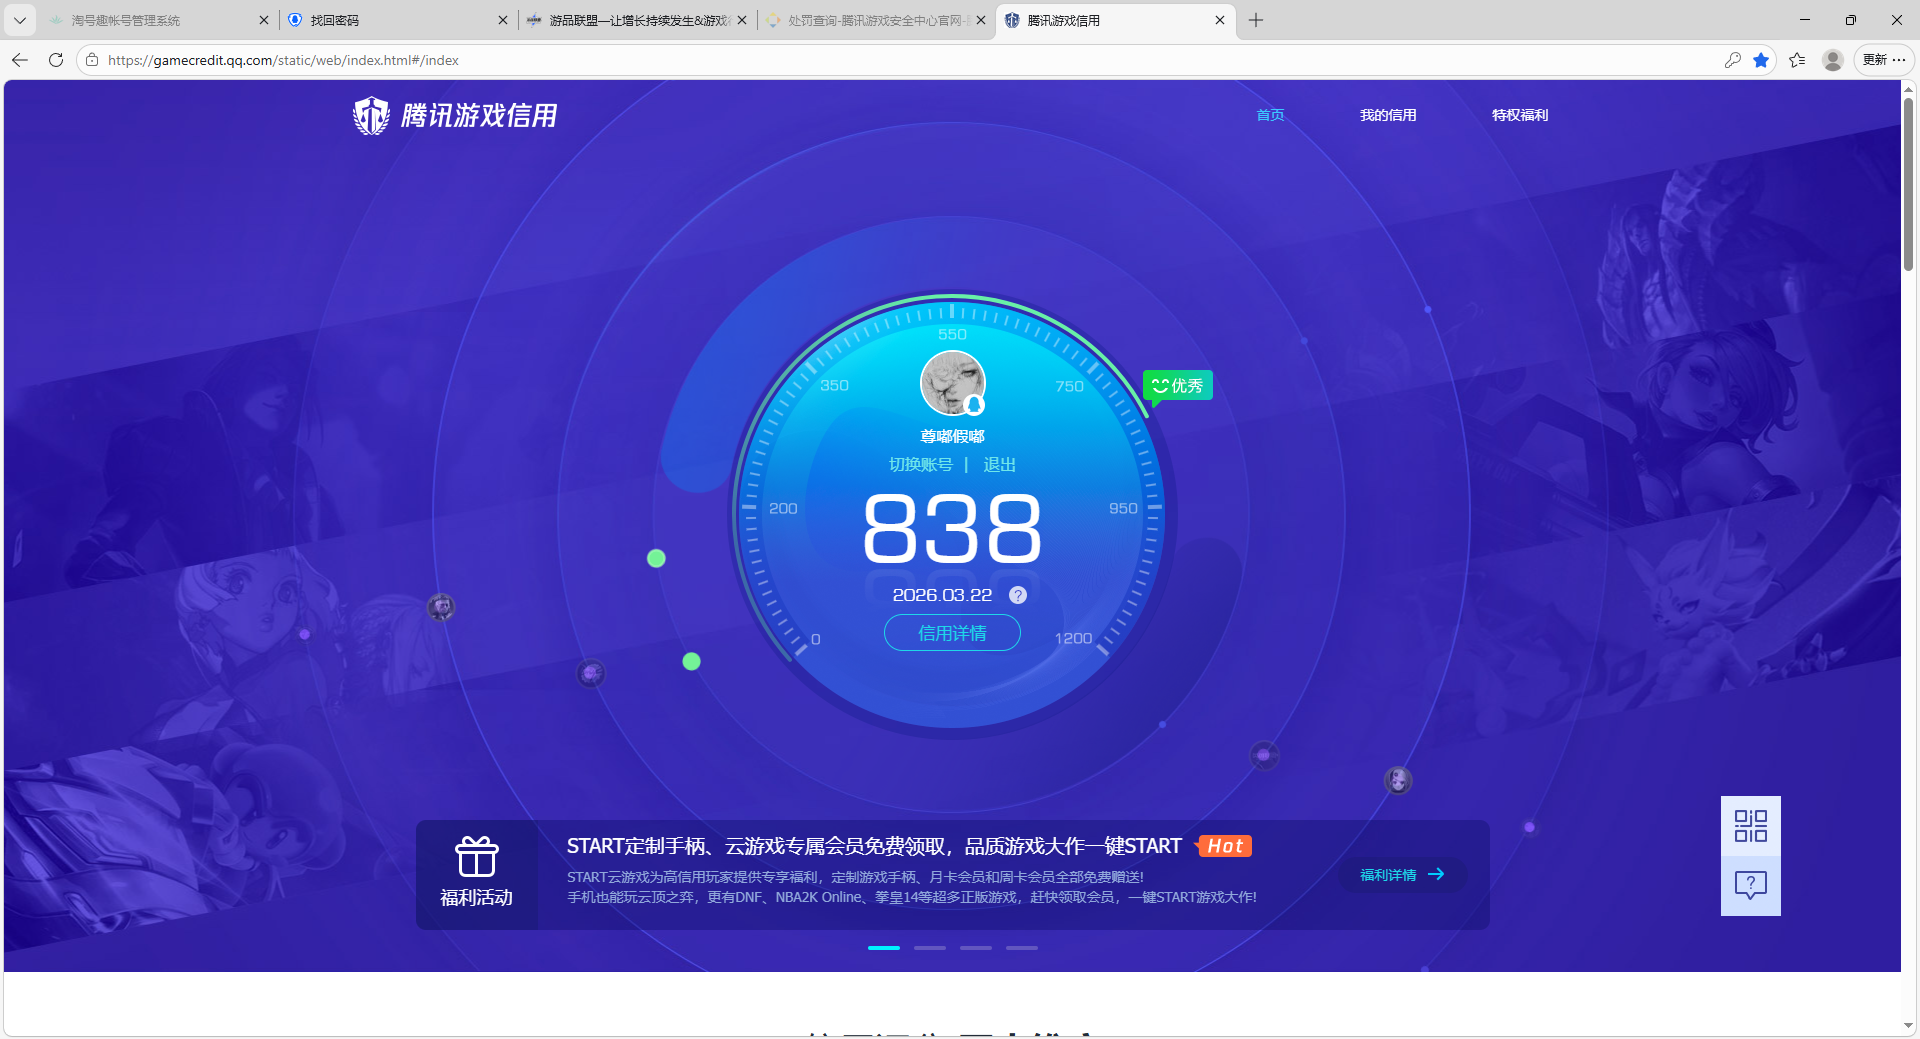Click the 信用详情 button
Screen dimensions: 1920x1039
(x=952, y=633)
